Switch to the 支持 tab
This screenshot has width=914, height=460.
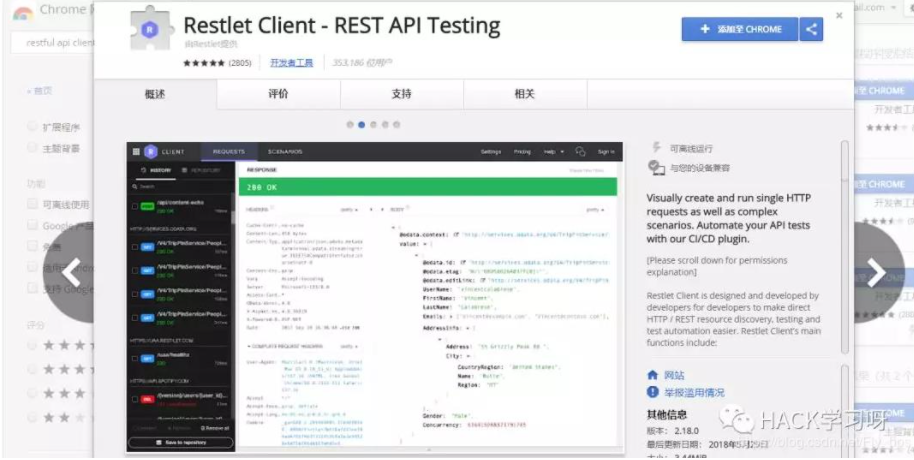click(x=402, y=94)
